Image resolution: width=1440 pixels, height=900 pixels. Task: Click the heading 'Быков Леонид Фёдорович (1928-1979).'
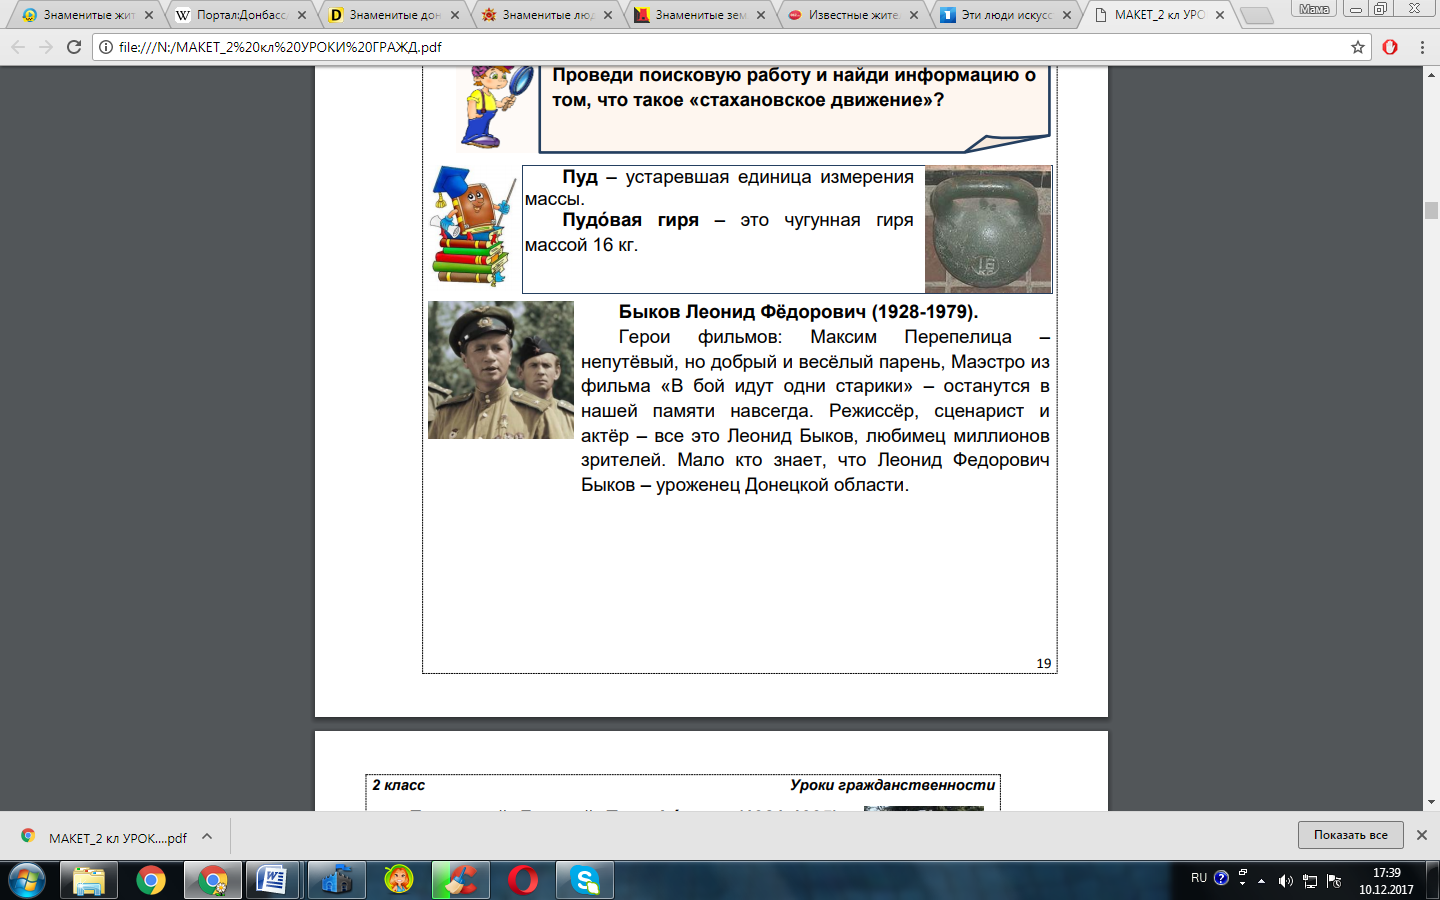(x=798, y=312)
